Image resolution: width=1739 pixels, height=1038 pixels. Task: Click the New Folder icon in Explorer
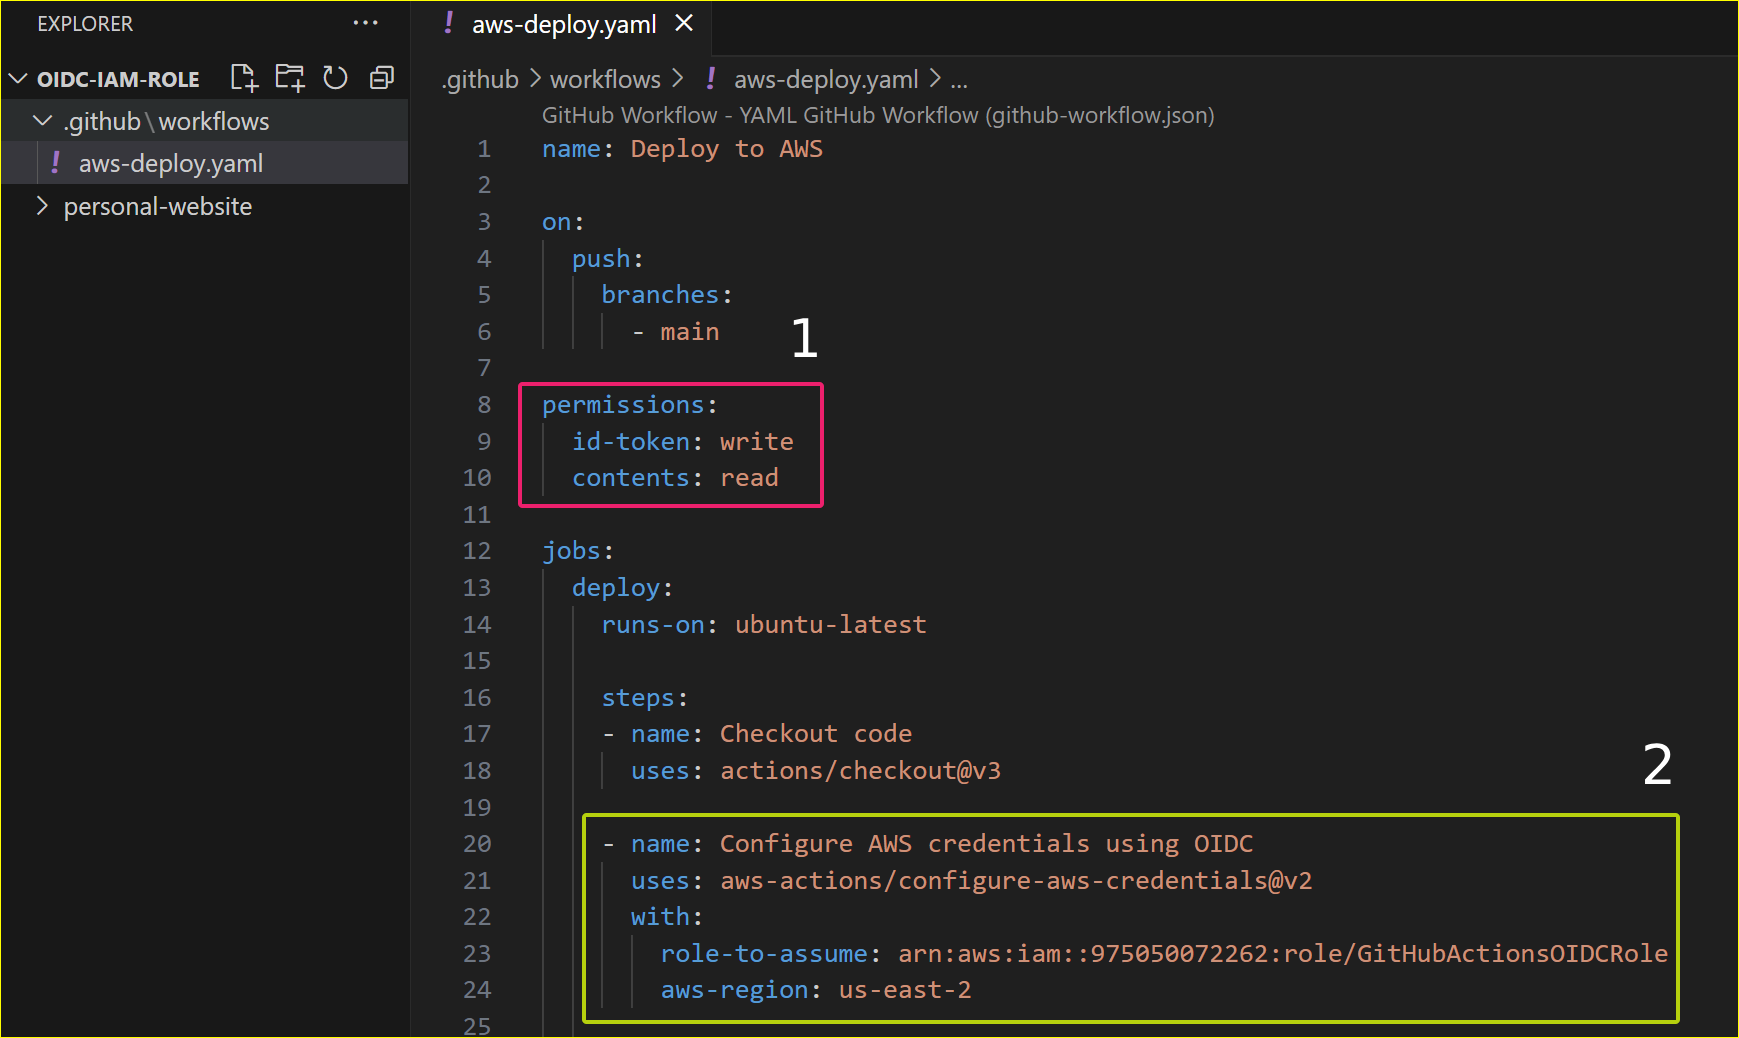point(290,78)
